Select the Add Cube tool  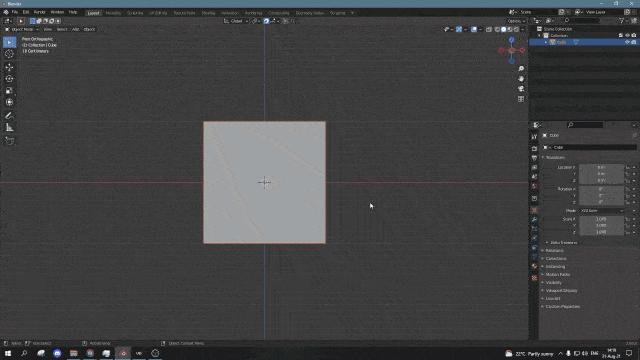click(x=9, y=141)
